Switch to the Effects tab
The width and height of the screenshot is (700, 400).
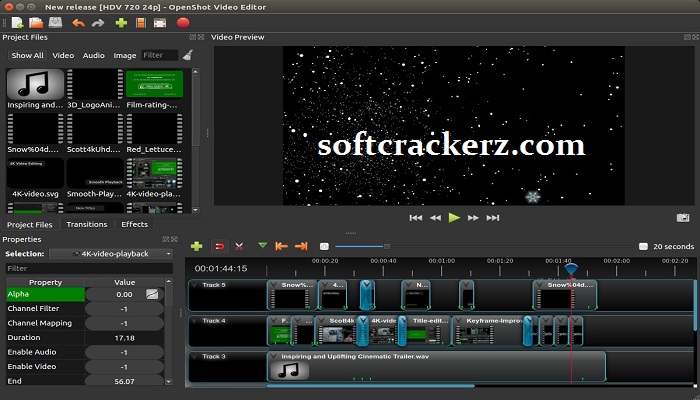[x=134, y=224]
